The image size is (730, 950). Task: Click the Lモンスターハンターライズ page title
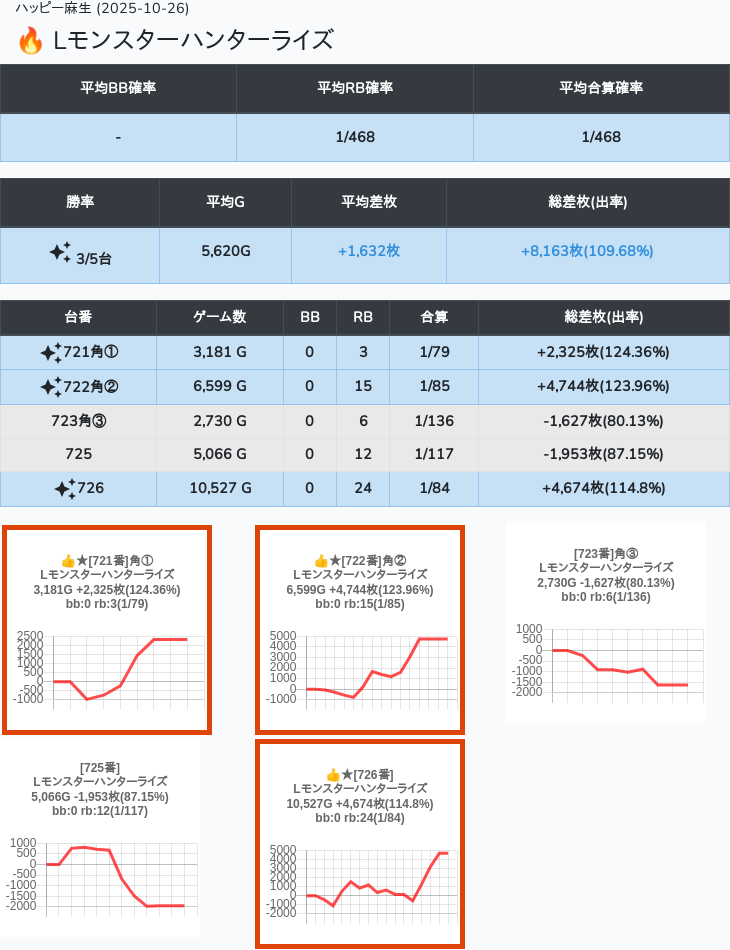(192, 41)
